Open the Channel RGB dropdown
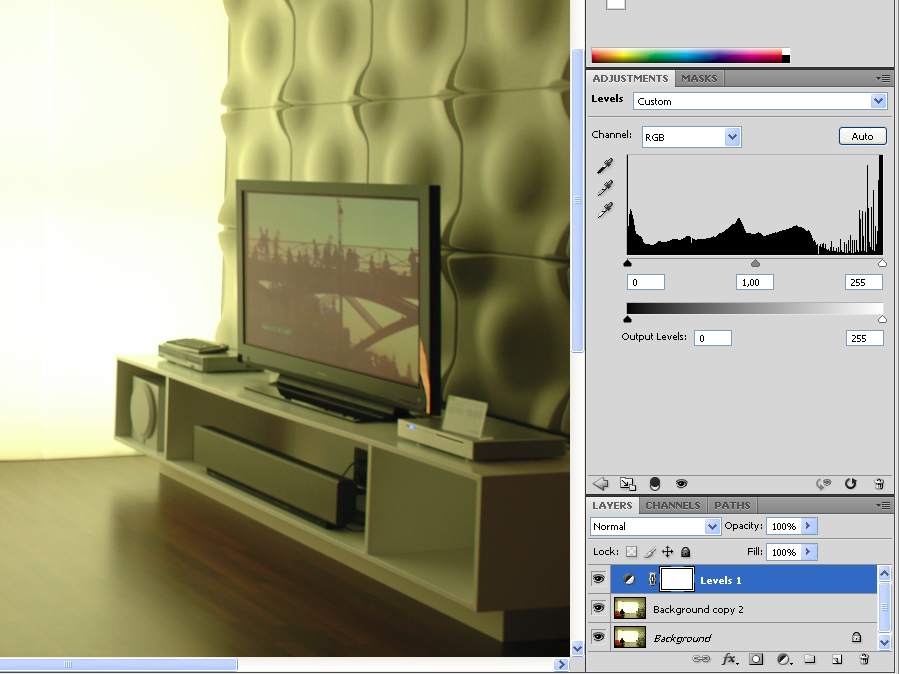The width and height of the screenshot is (899, 674). click(691, 137)
